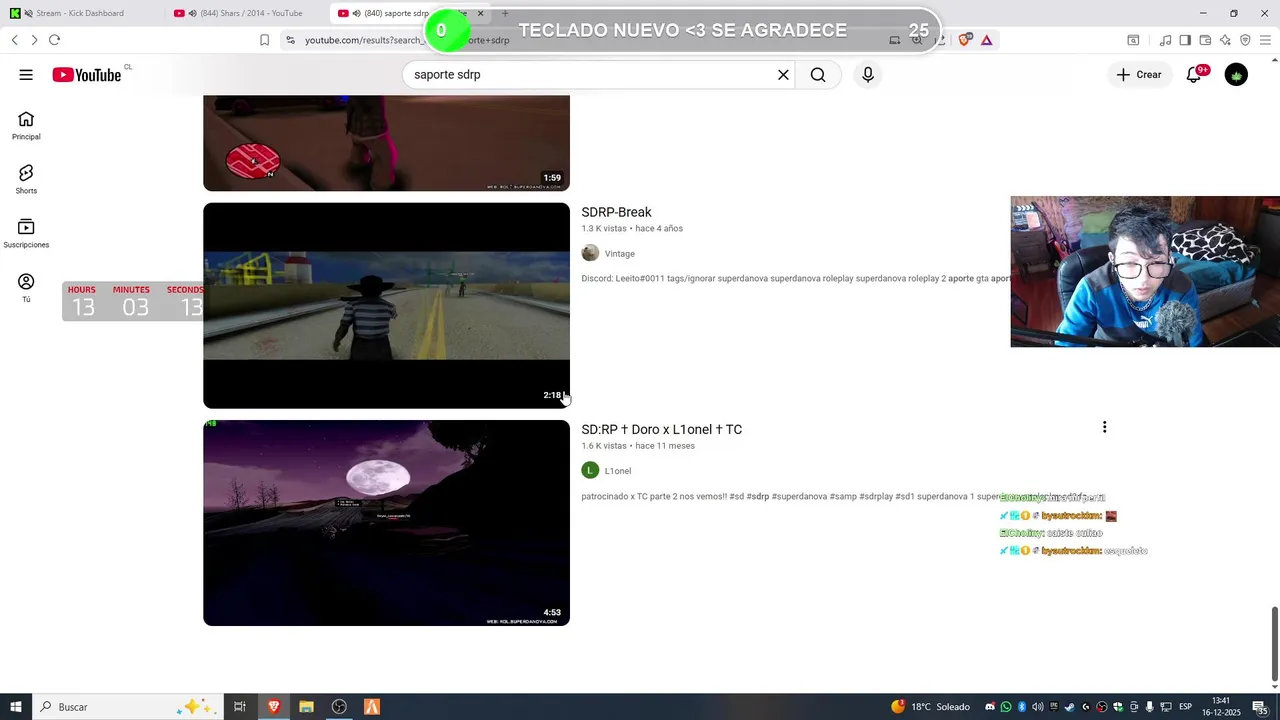Open the Steam tray icon
This screenshot has height=720, width=1280.
tap(1069, 707)
